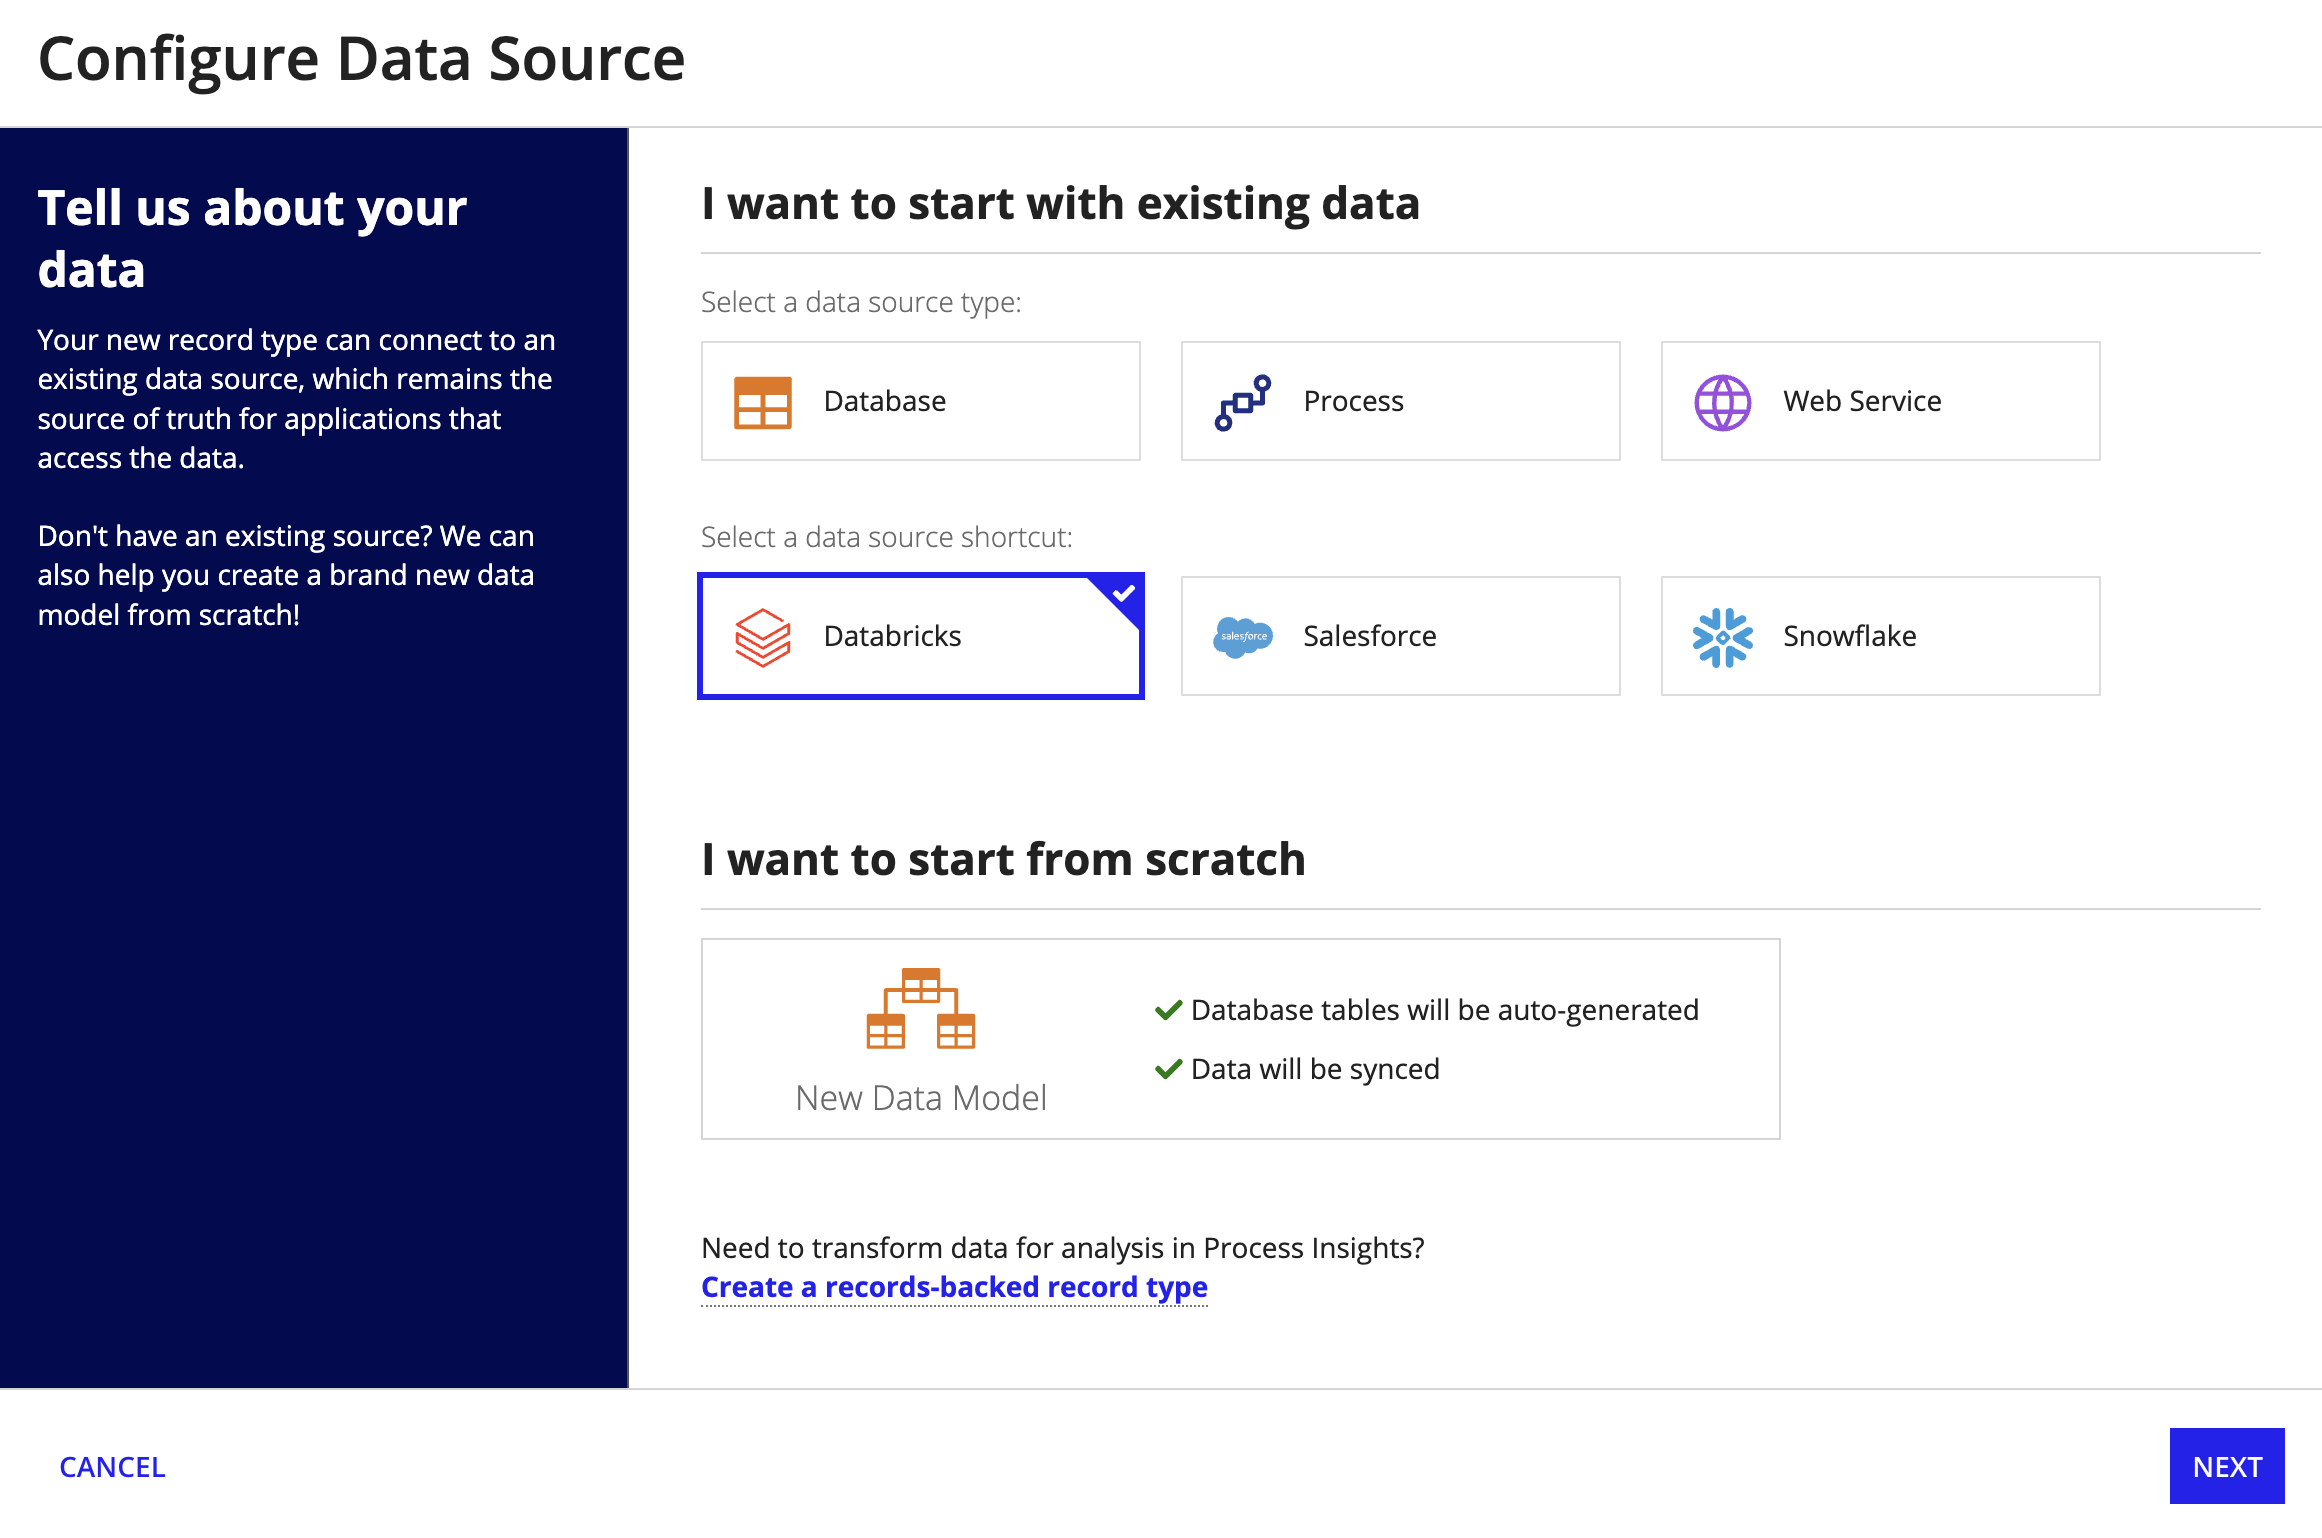
Task: Choose the Database data source type
Action: click(920, 401)
